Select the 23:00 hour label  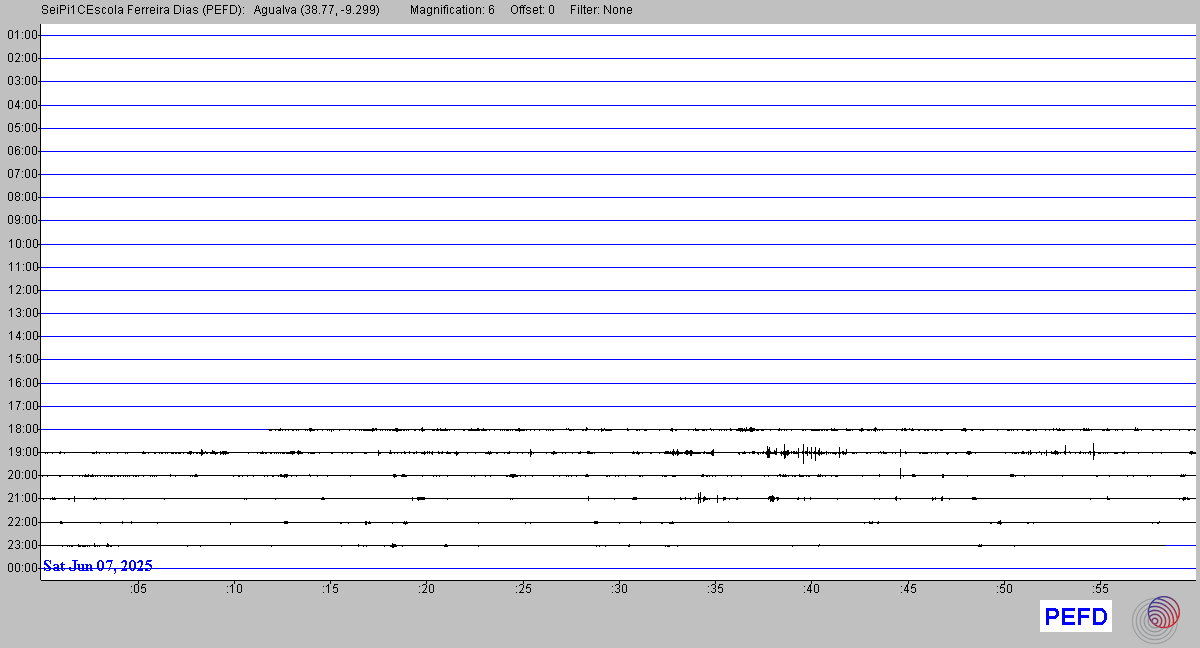[x=22, y=545]
